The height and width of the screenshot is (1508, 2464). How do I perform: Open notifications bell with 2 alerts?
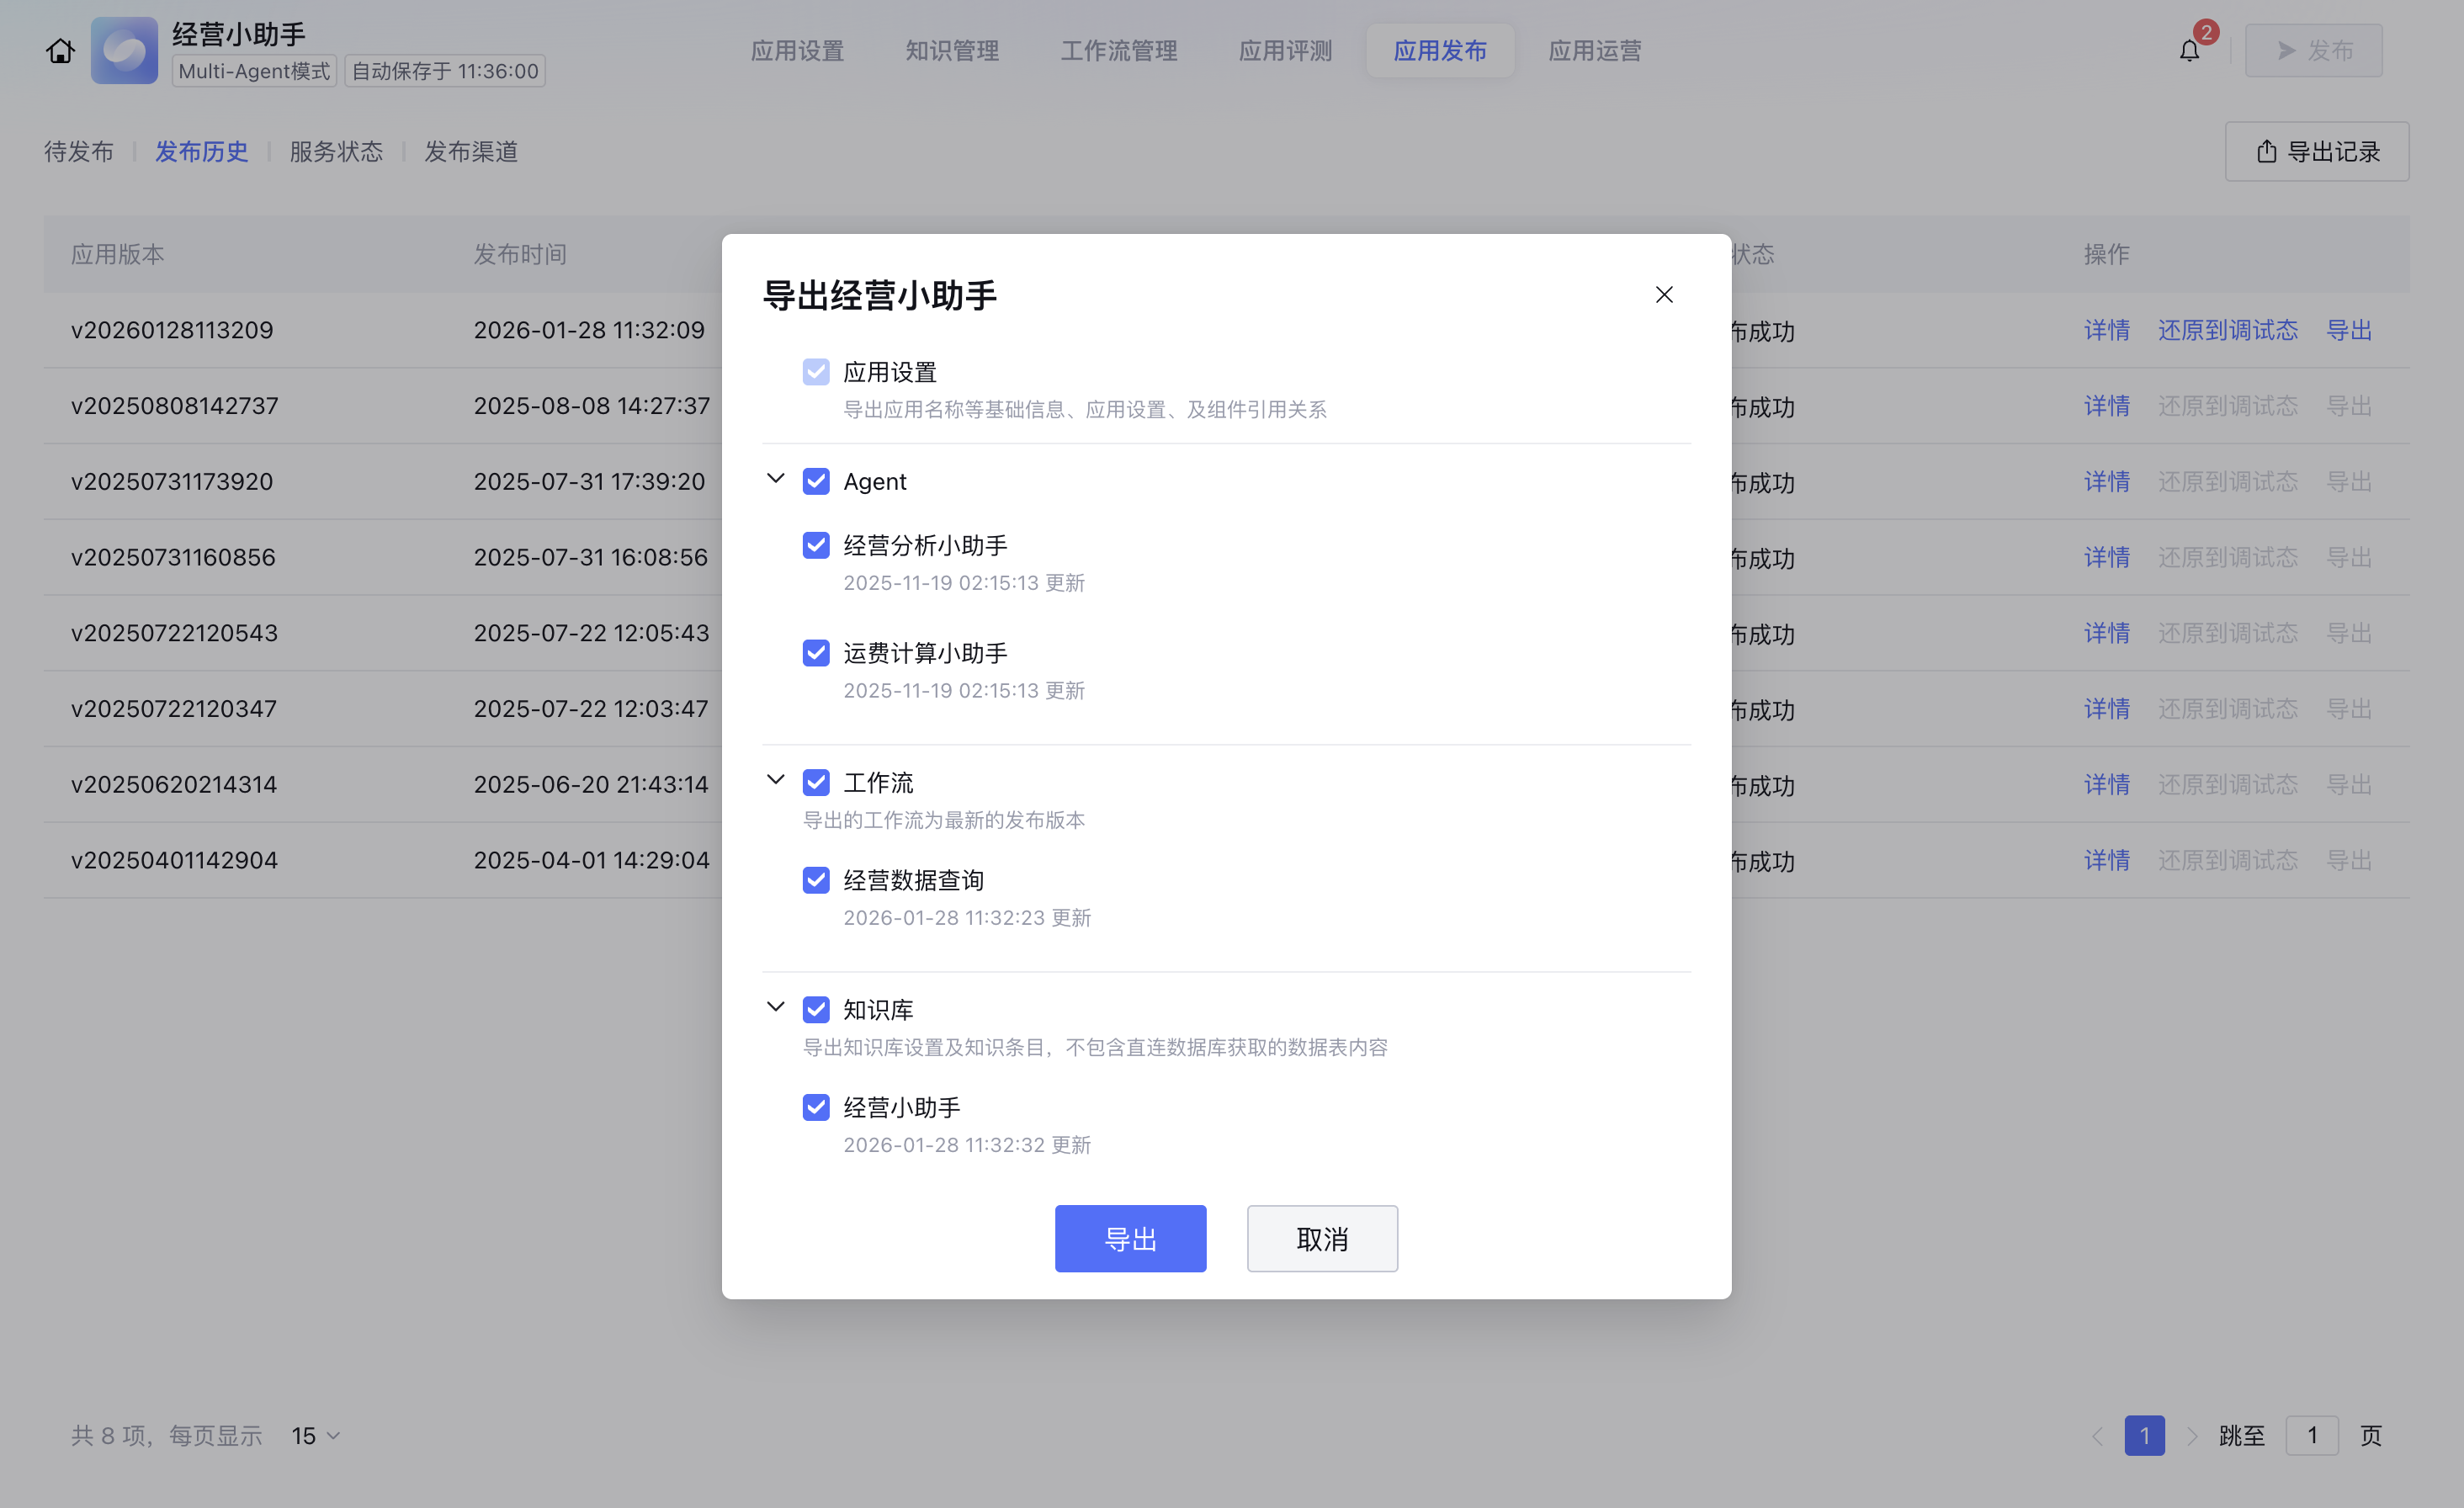click(2189, 51)
